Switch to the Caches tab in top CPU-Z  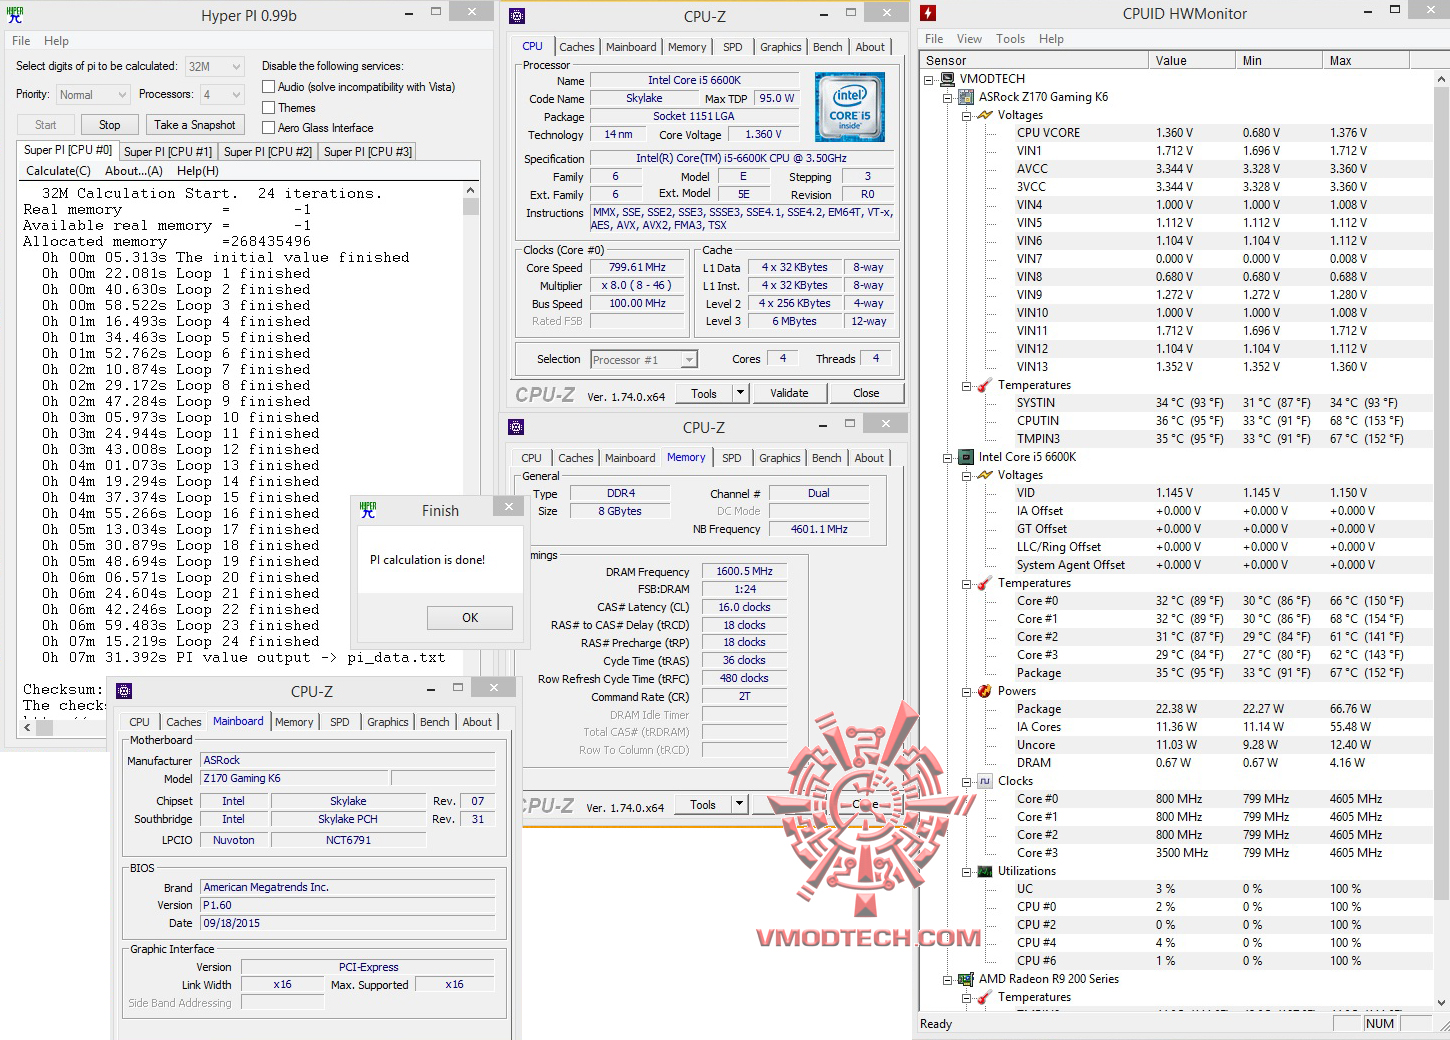click(577, 47)
